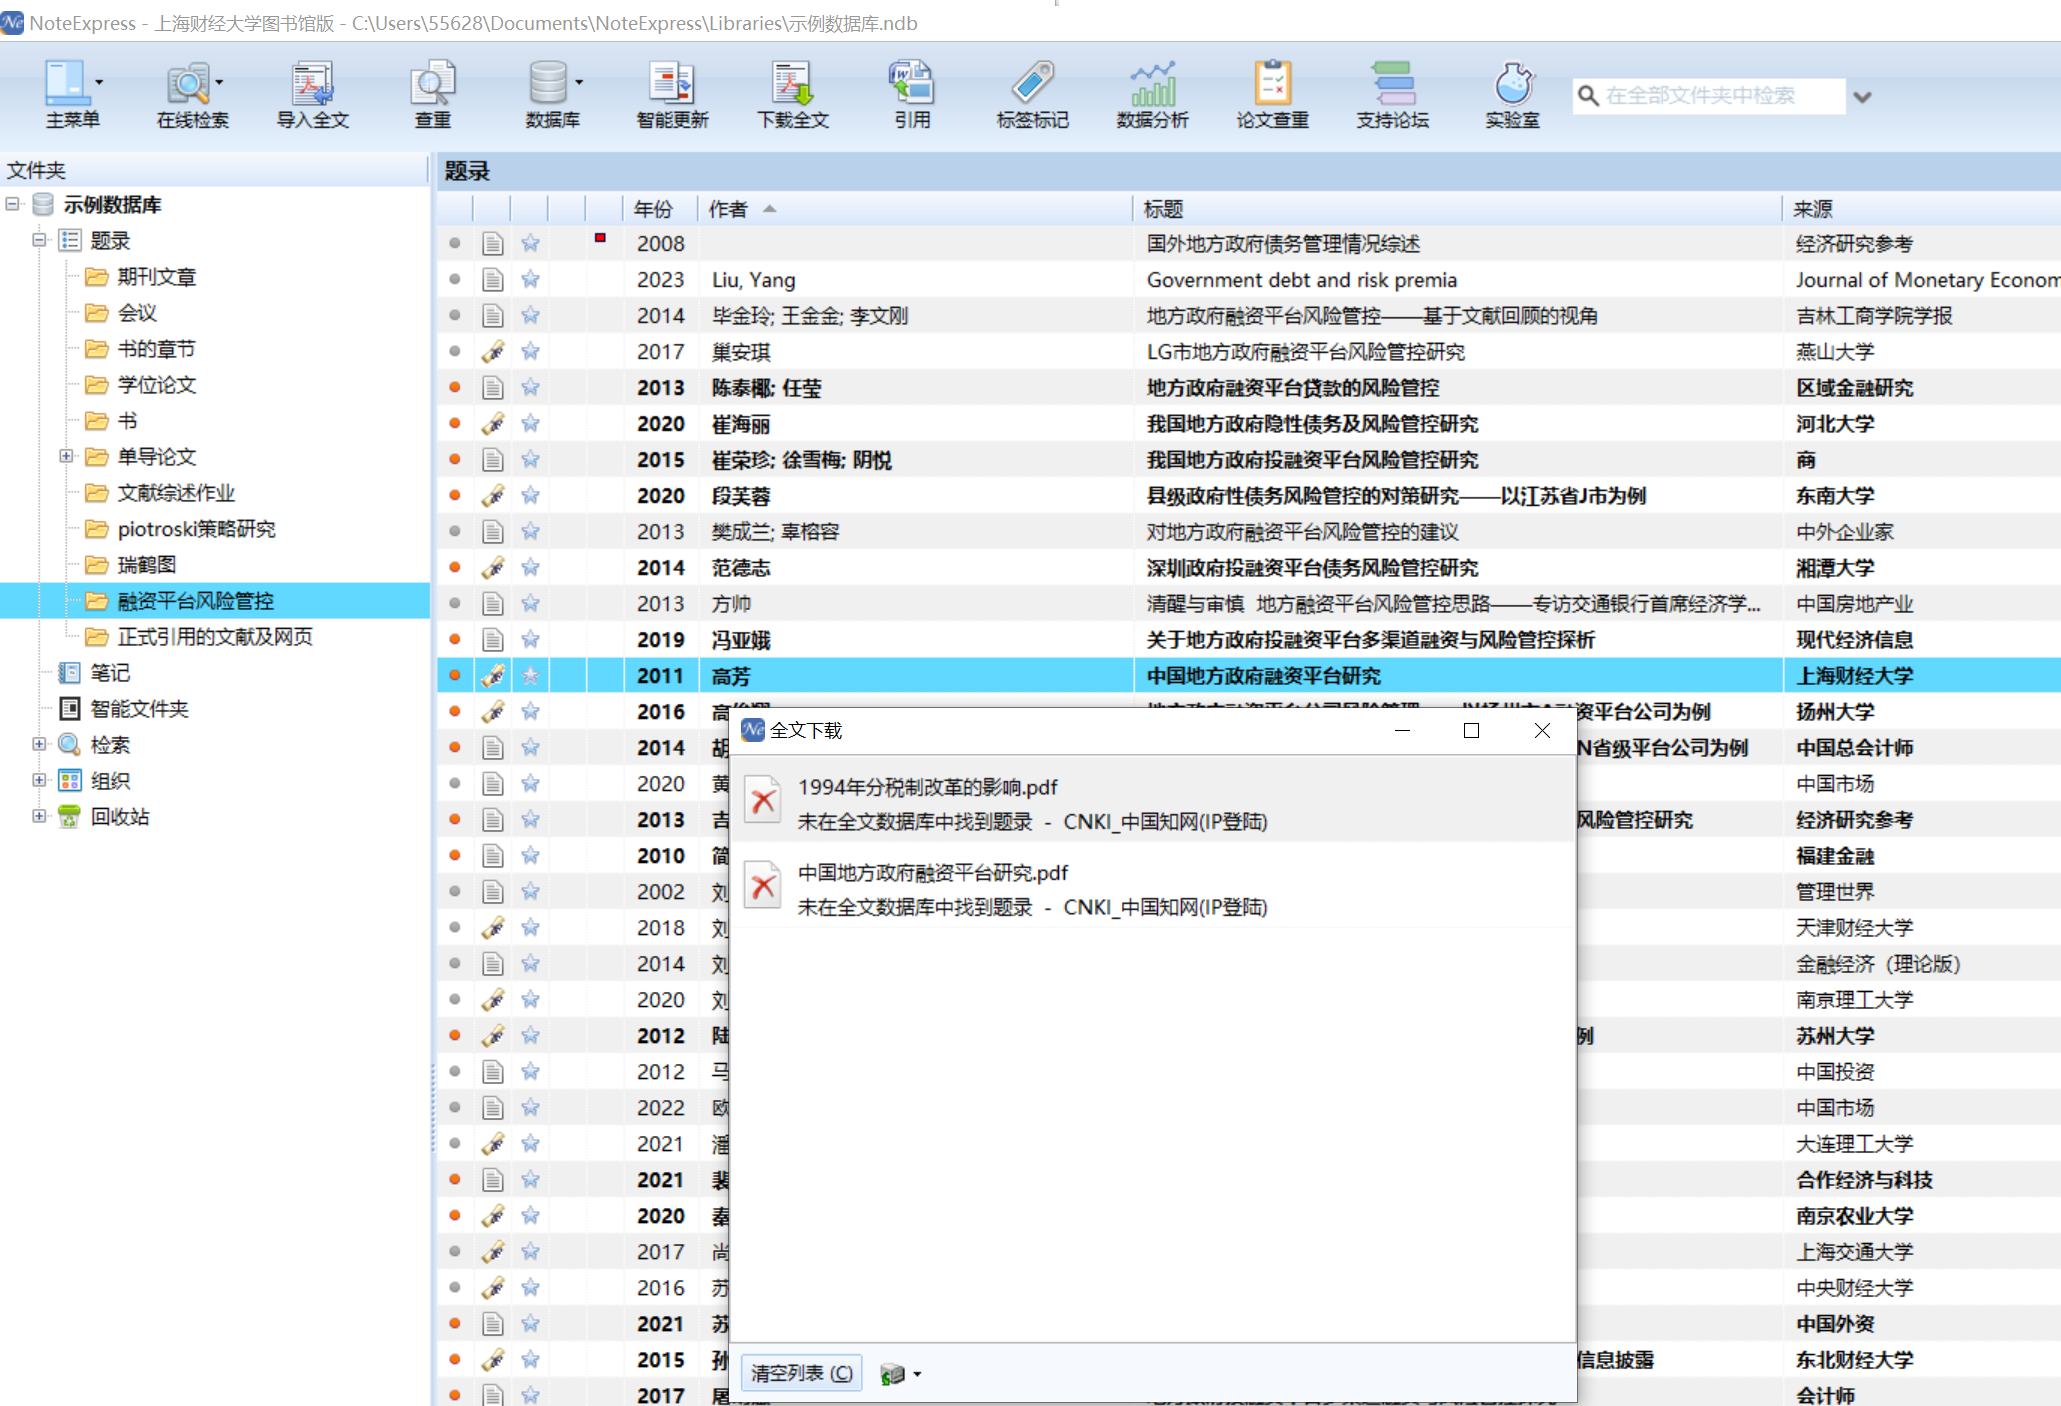Click the red flag marker on the 2008 row
The width and height of the screenshot is (2061, 1406).
click(600, 238)
